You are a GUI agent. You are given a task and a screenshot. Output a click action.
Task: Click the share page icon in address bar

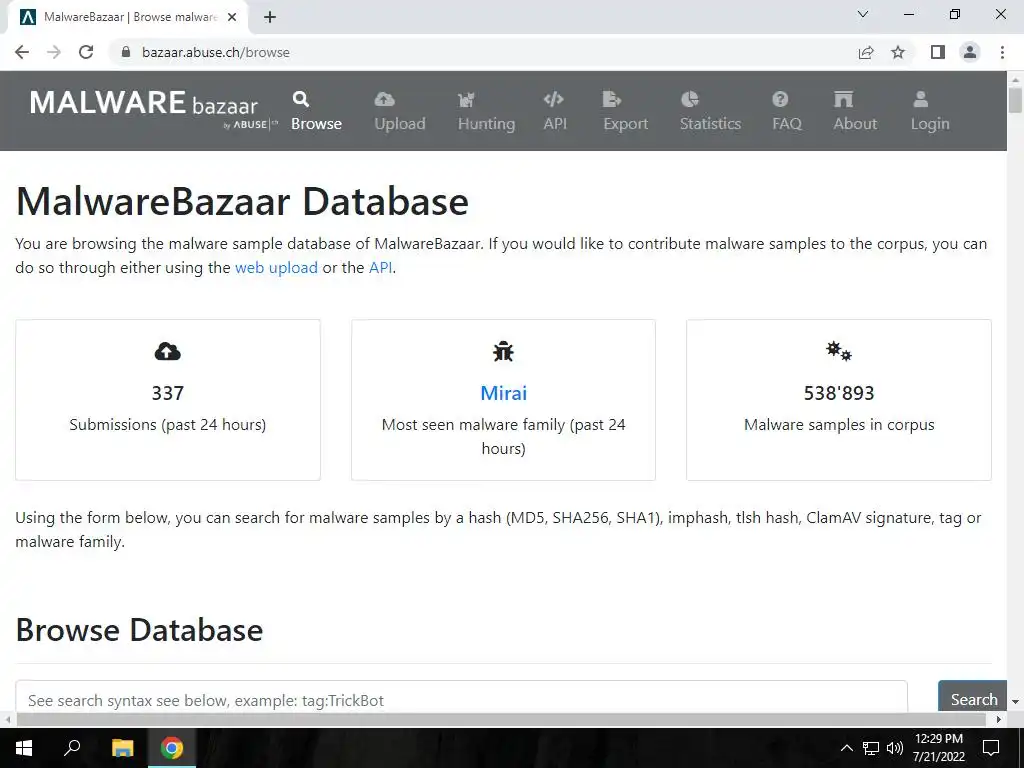pyautogui.click(x=866, y=52)
